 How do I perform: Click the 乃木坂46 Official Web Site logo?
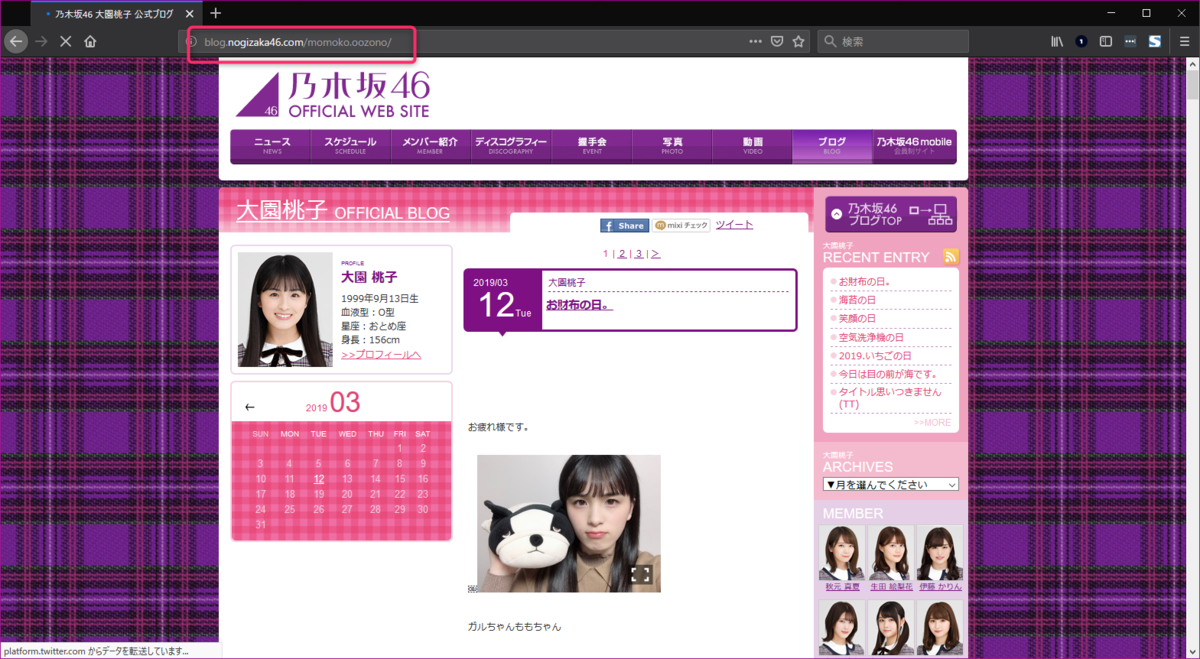click(x=333, y=95)
